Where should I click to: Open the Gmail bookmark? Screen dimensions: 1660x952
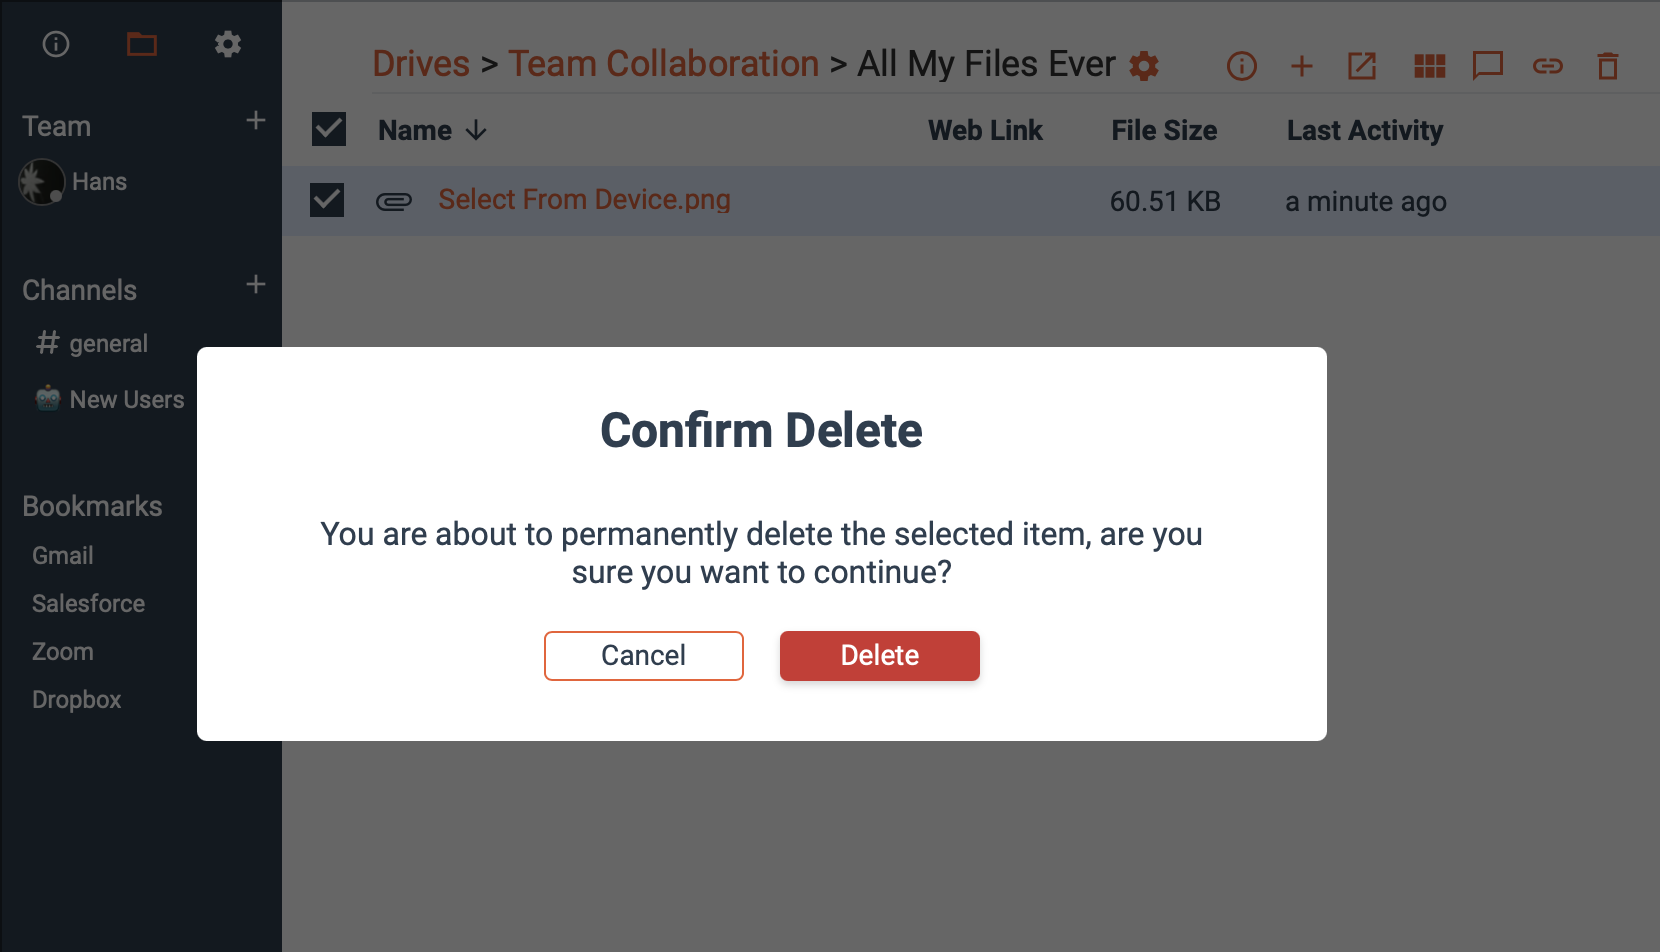[63, 556]
